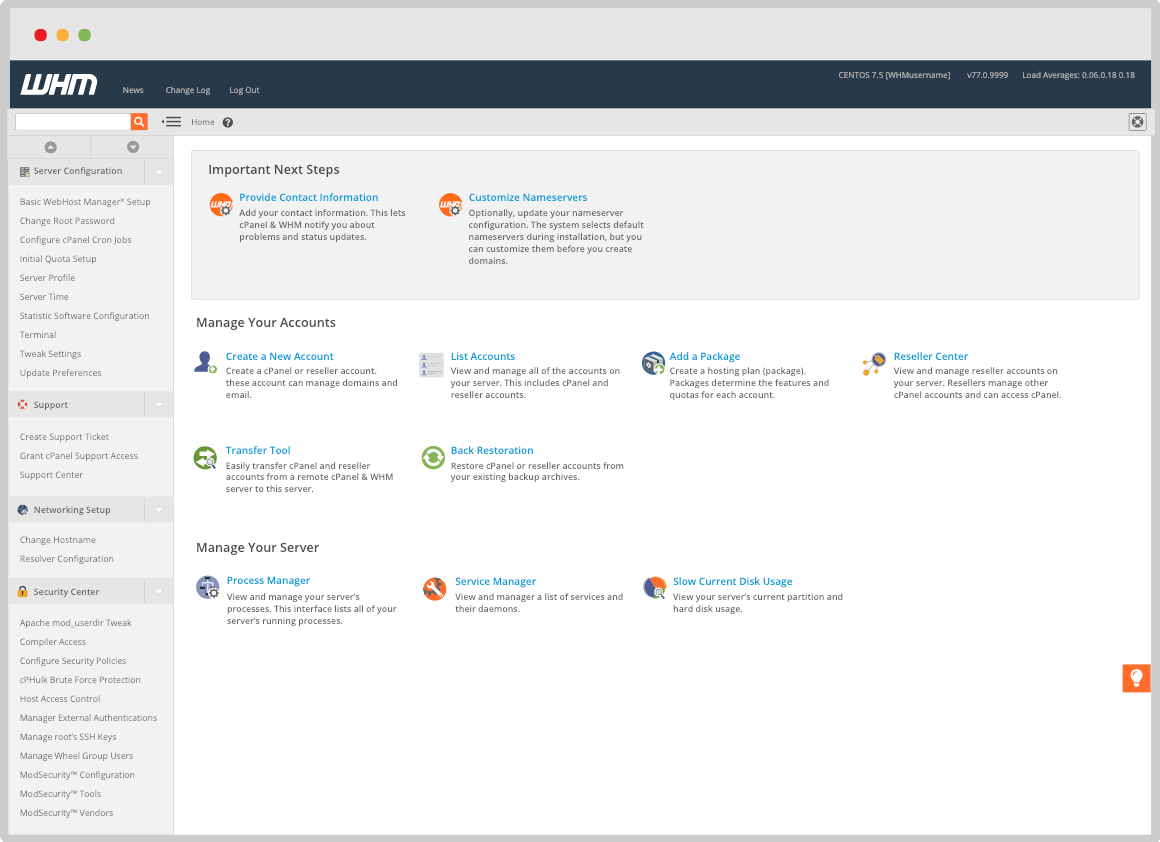Click the Home breadcrumb

(x=203, y=122)
